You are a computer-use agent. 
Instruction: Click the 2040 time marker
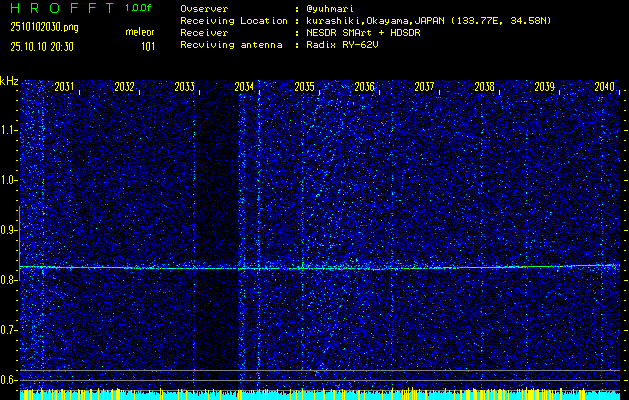(x=604, y=88)
